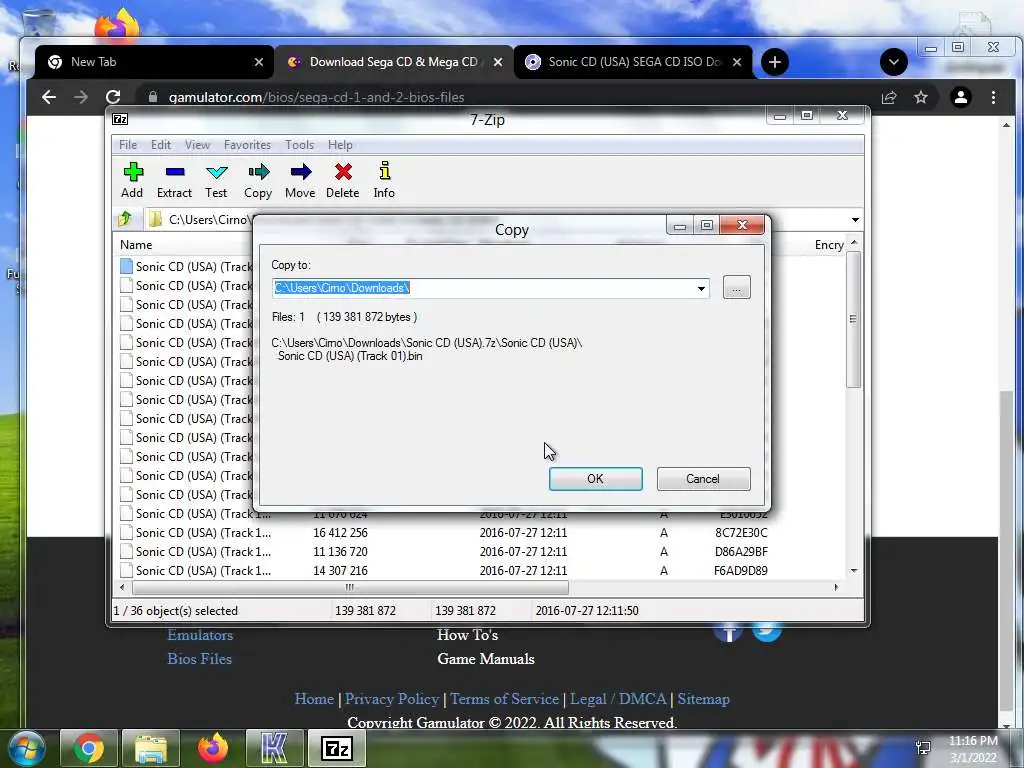Click the Home footer link
1024x768 pixels.
pos(314,699)
